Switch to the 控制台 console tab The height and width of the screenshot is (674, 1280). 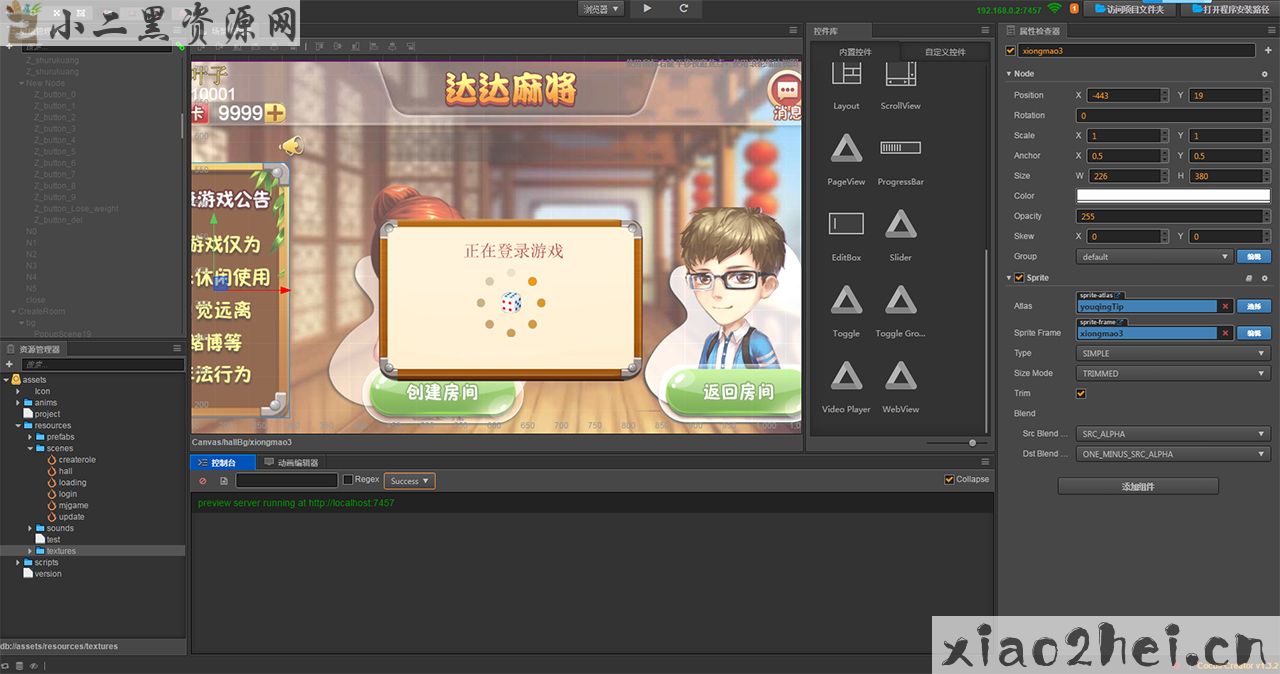pos(221,463)
